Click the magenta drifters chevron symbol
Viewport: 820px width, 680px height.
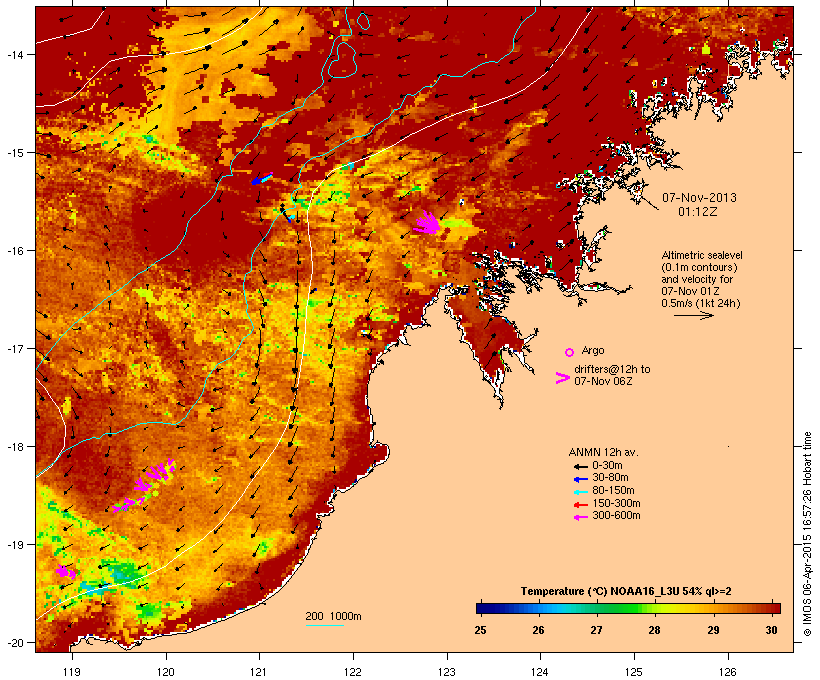point(562,378)
